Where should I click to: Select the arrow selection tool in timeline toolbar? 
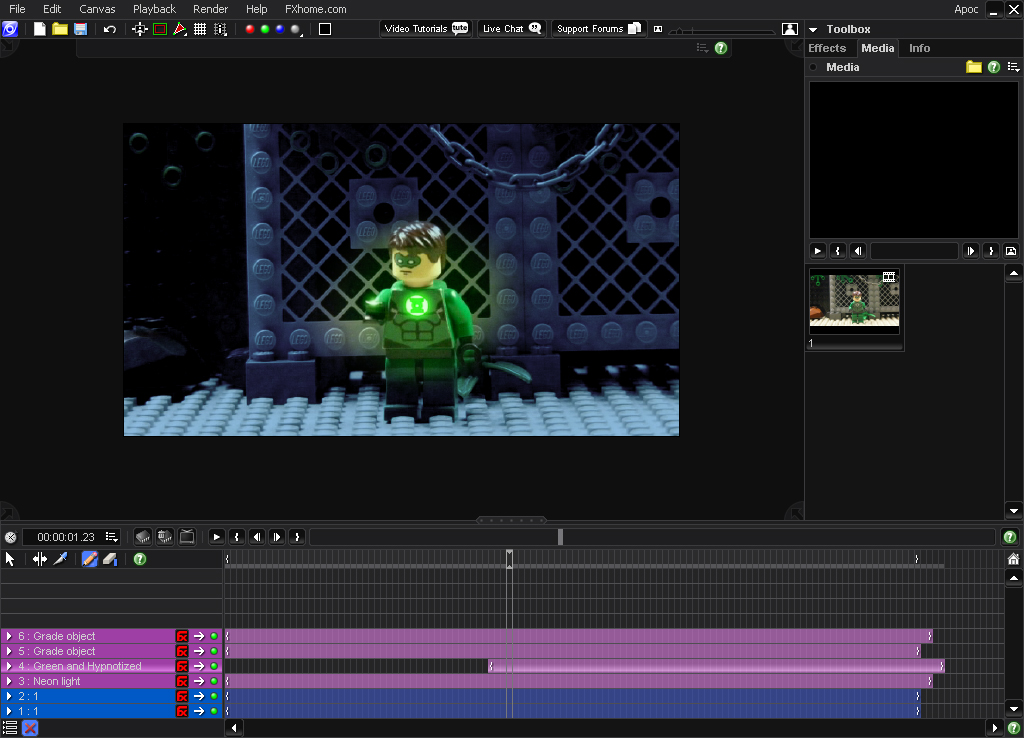tap(10, 559)
